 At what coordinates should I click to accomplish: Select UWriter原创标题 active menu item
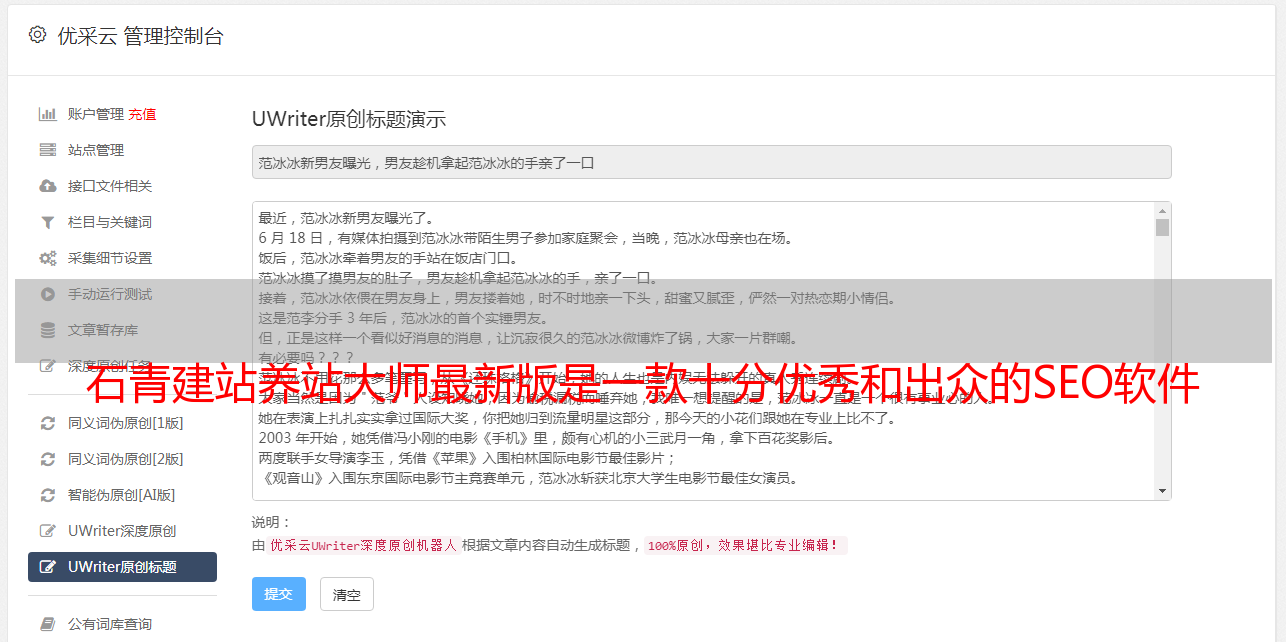tap(122, 567)
